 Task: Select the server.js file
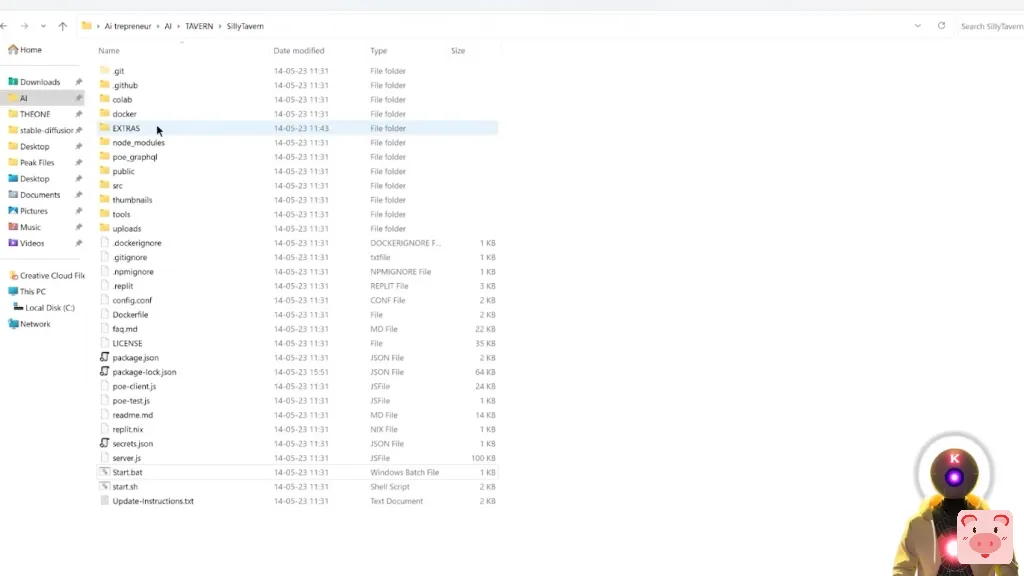click(126, 458)
